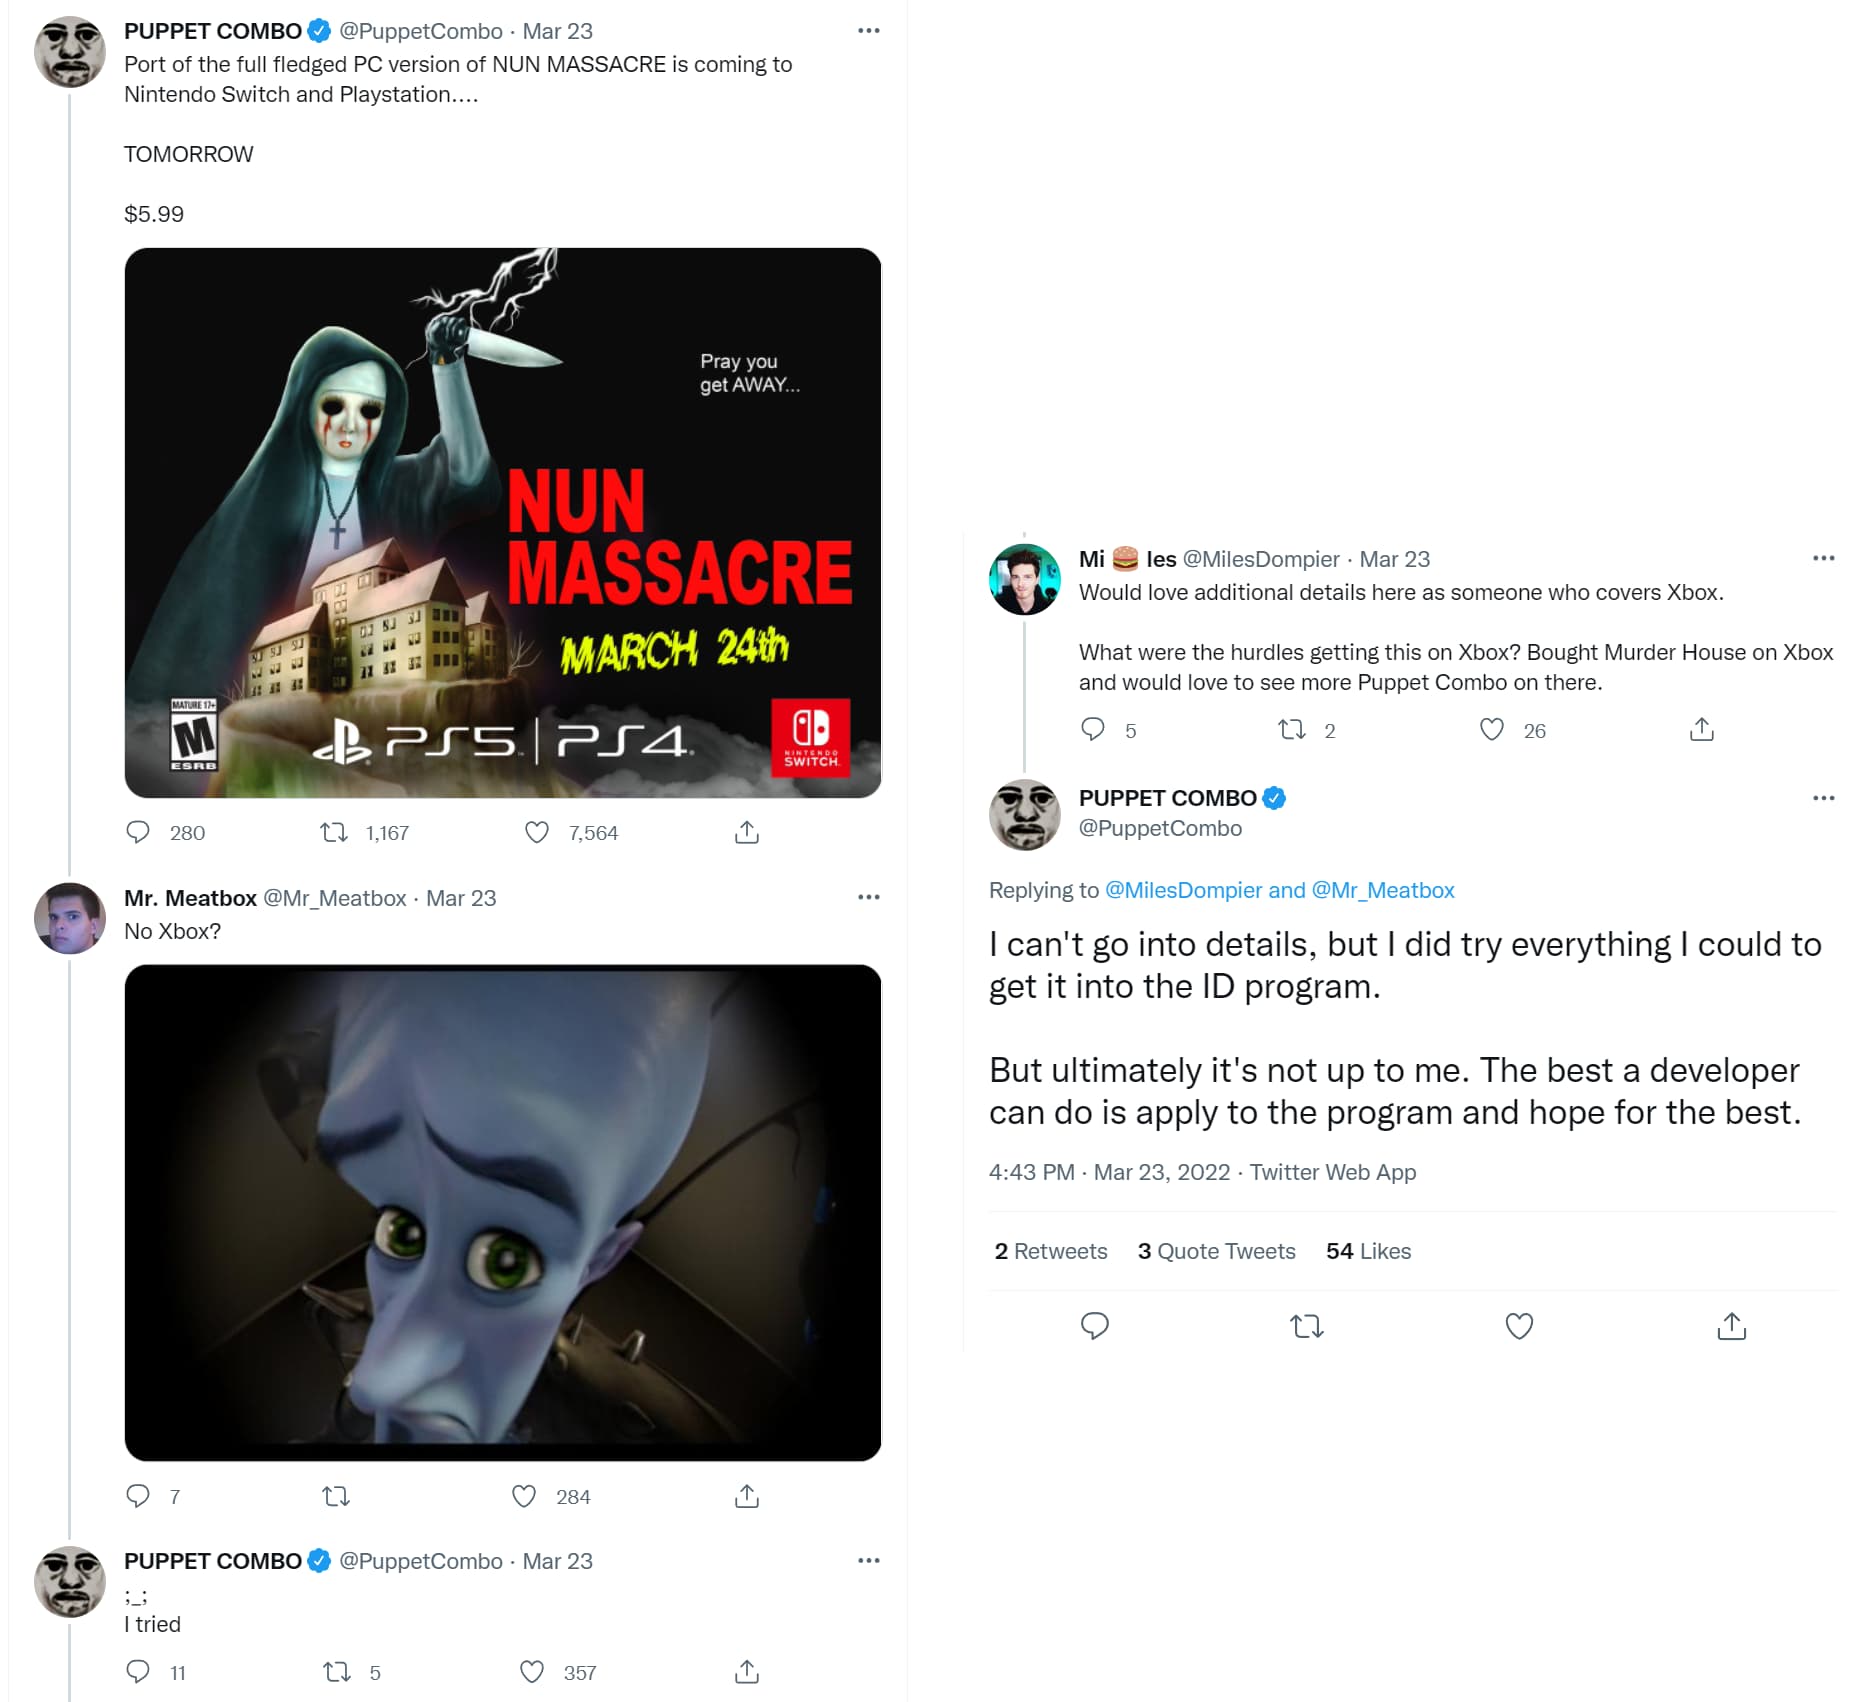Retweet the Nun Massacre announcement tweet

pos(333,832)
